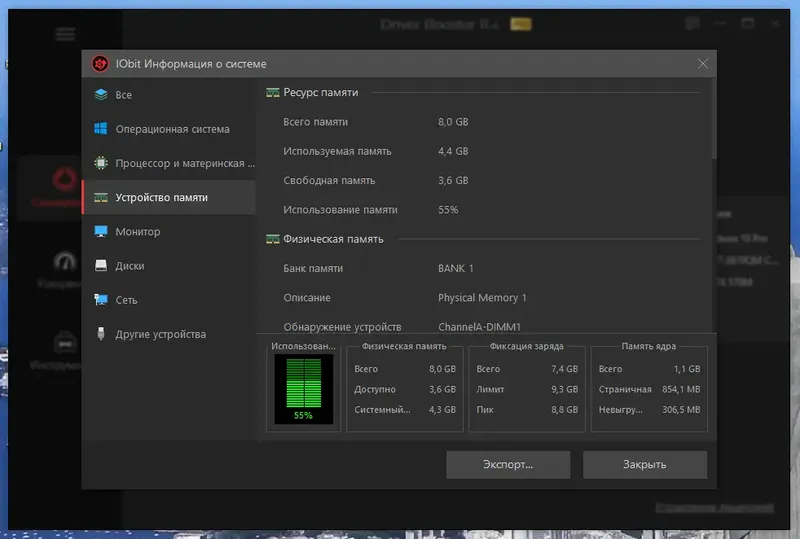Click the 'Память ядра' group title
Viewport: 800px width, 539px height.
coord(648,346)
